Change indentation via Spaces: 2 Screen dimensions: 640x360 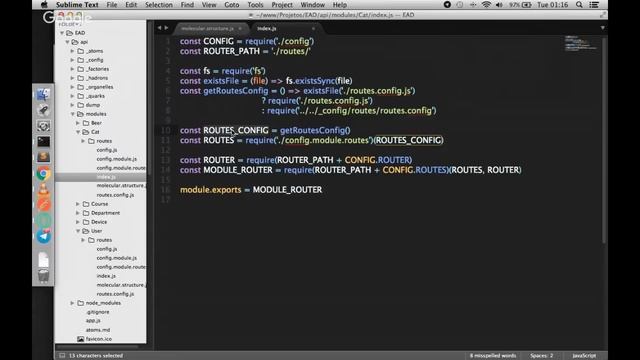(541, 356)
